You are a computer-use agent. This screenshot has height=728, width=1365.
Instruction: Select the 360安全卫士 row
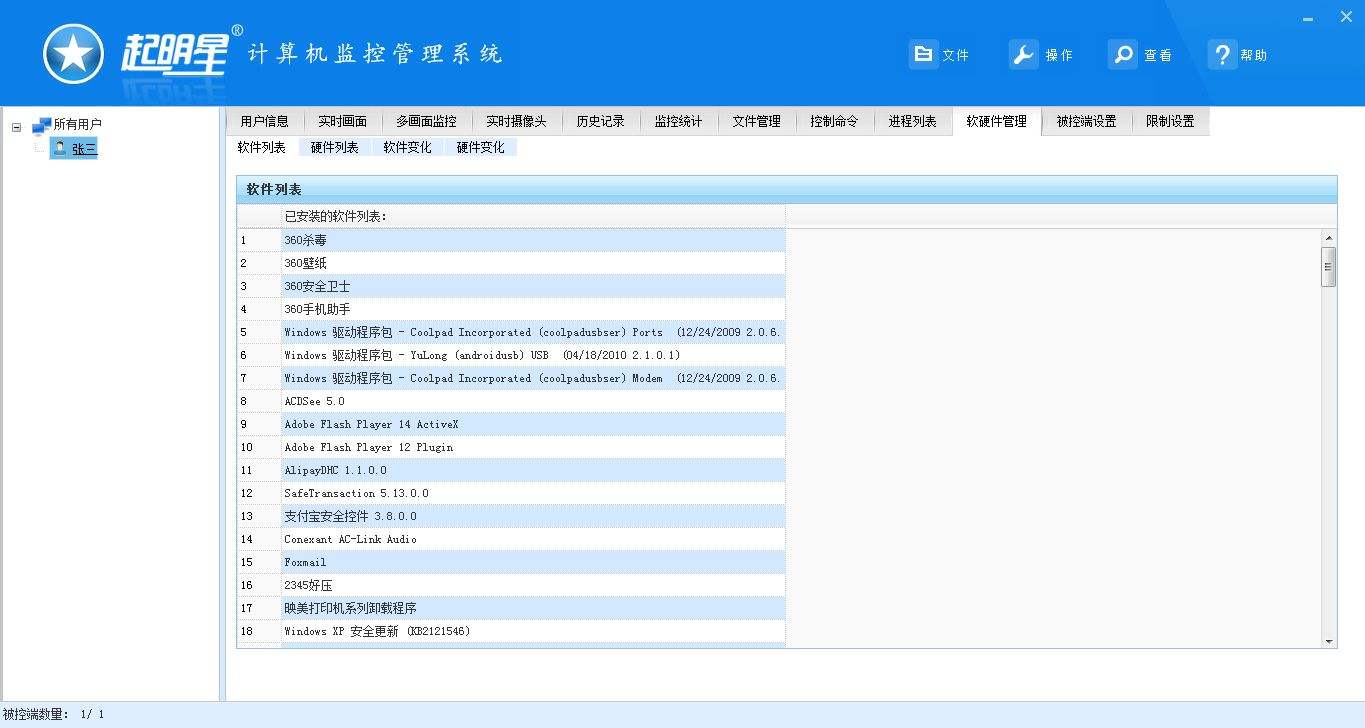(x=511, y=286)
